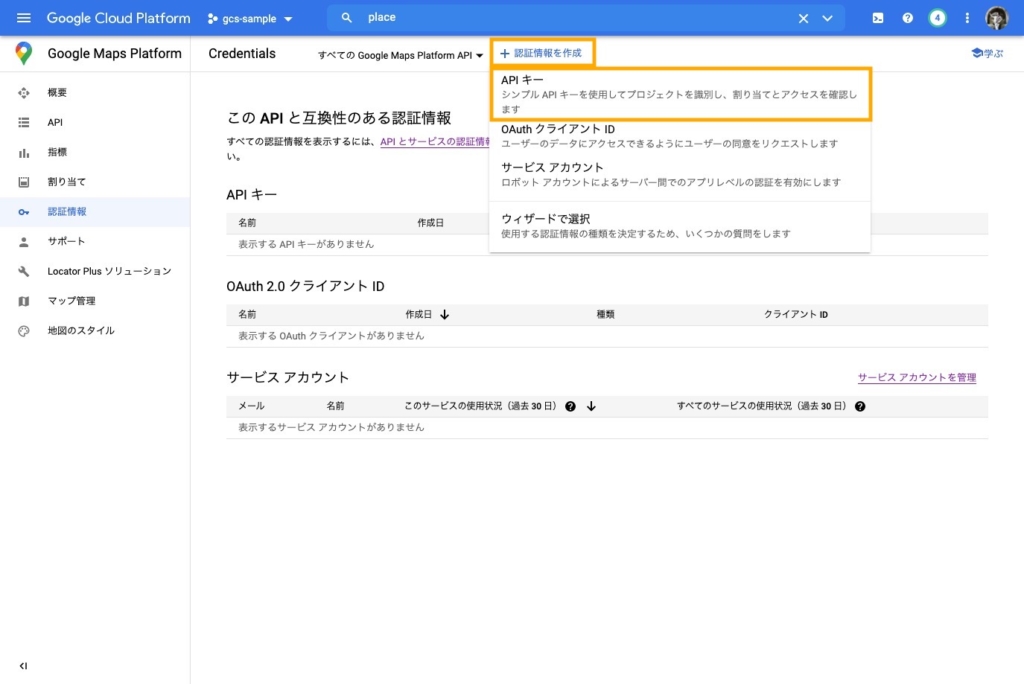The height and width of the screenshot is (684, 1024).
Task: Open the 学ぶ learn panel
Action: click(x=987, y=54)
